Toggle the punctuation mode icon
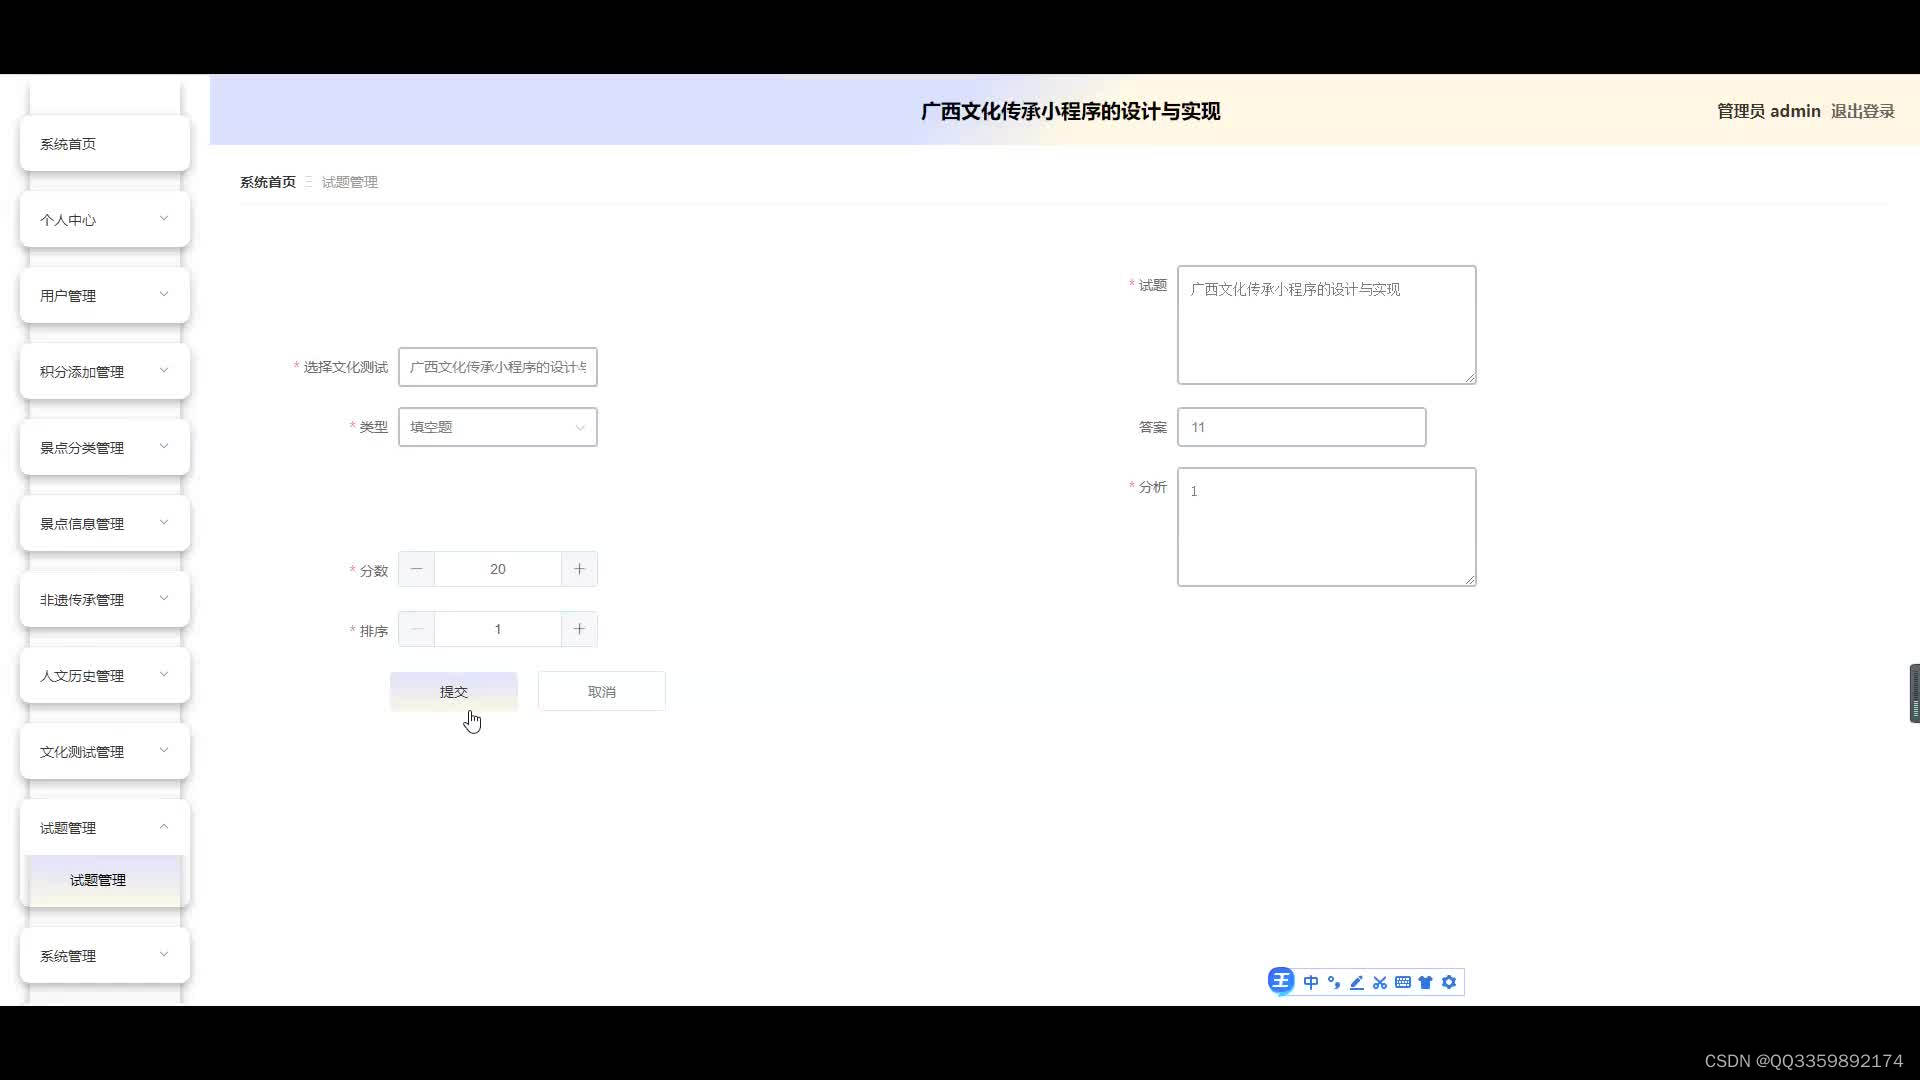Screen dimensions: 1920x1080 (1334, 982)
